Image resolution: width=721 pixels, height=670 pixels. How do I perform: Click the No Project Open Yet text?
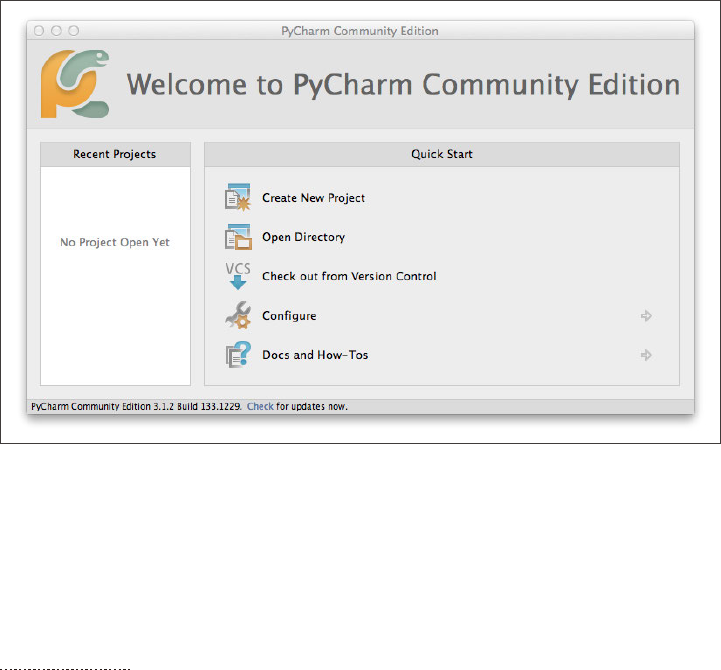115,242
